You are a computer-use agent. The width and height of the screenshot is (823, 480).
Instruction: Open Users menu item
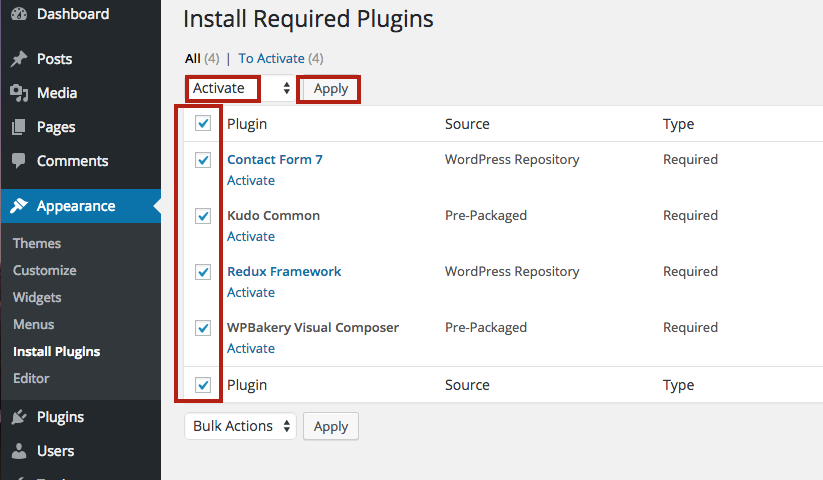click(x=56, y=451)
